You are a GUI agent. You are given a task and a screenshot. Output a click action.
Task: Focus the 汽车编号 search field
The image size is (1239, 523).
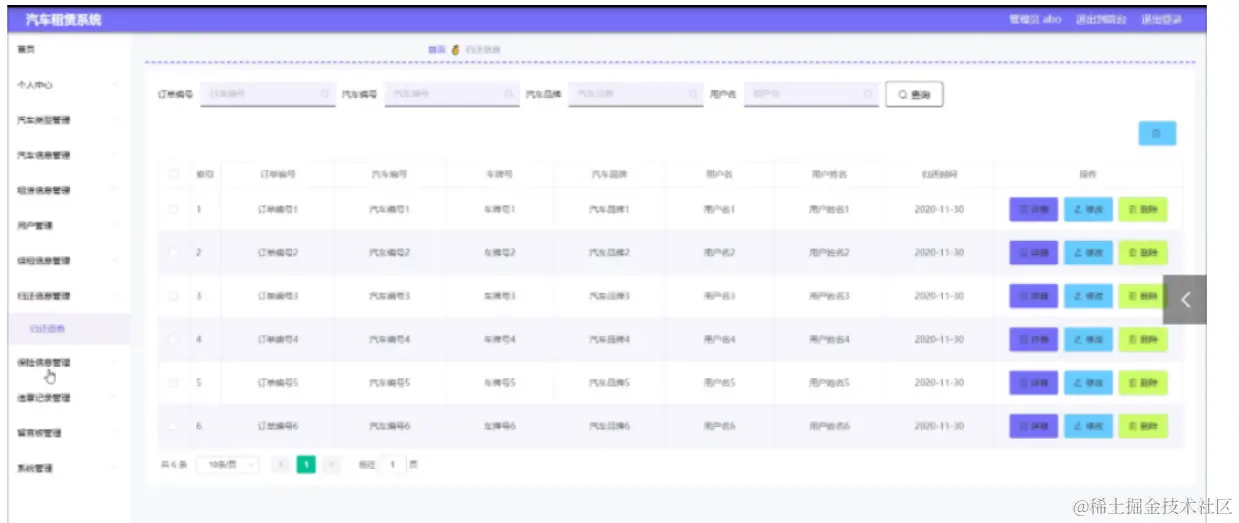pyautogui.click(x=451, y=94)
